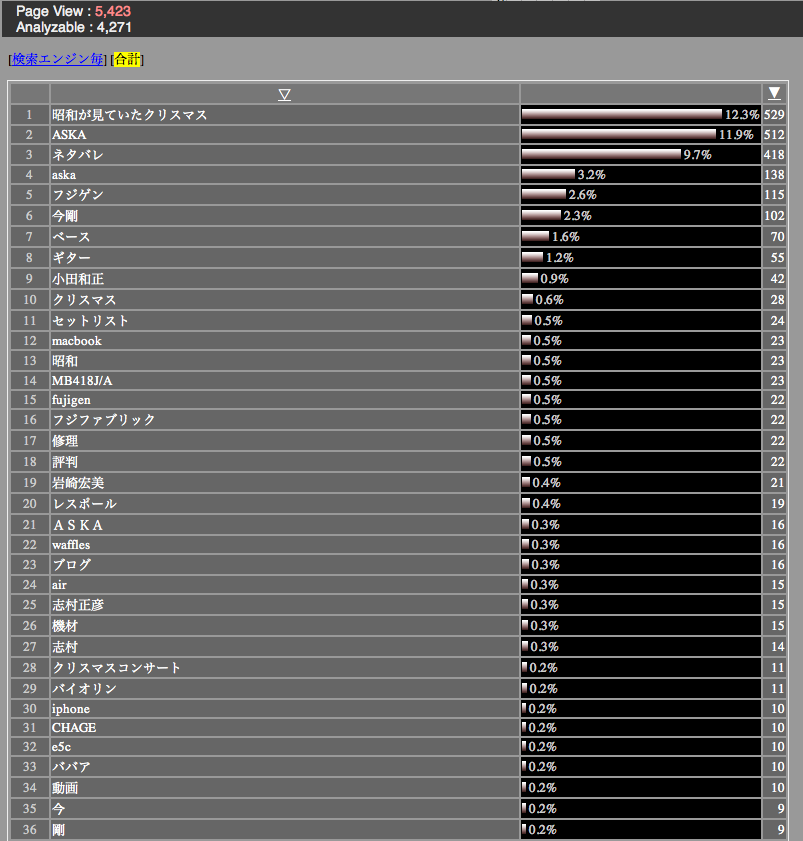This screenshot has height=841, width=803.
Task: Click the count 115
Action: [x=774, y=195]
